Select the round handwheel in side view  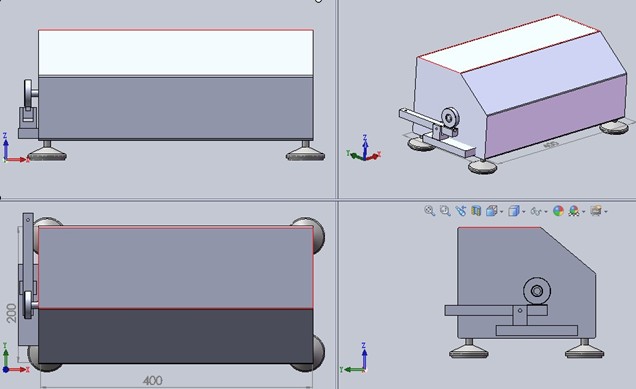[537, 291]
